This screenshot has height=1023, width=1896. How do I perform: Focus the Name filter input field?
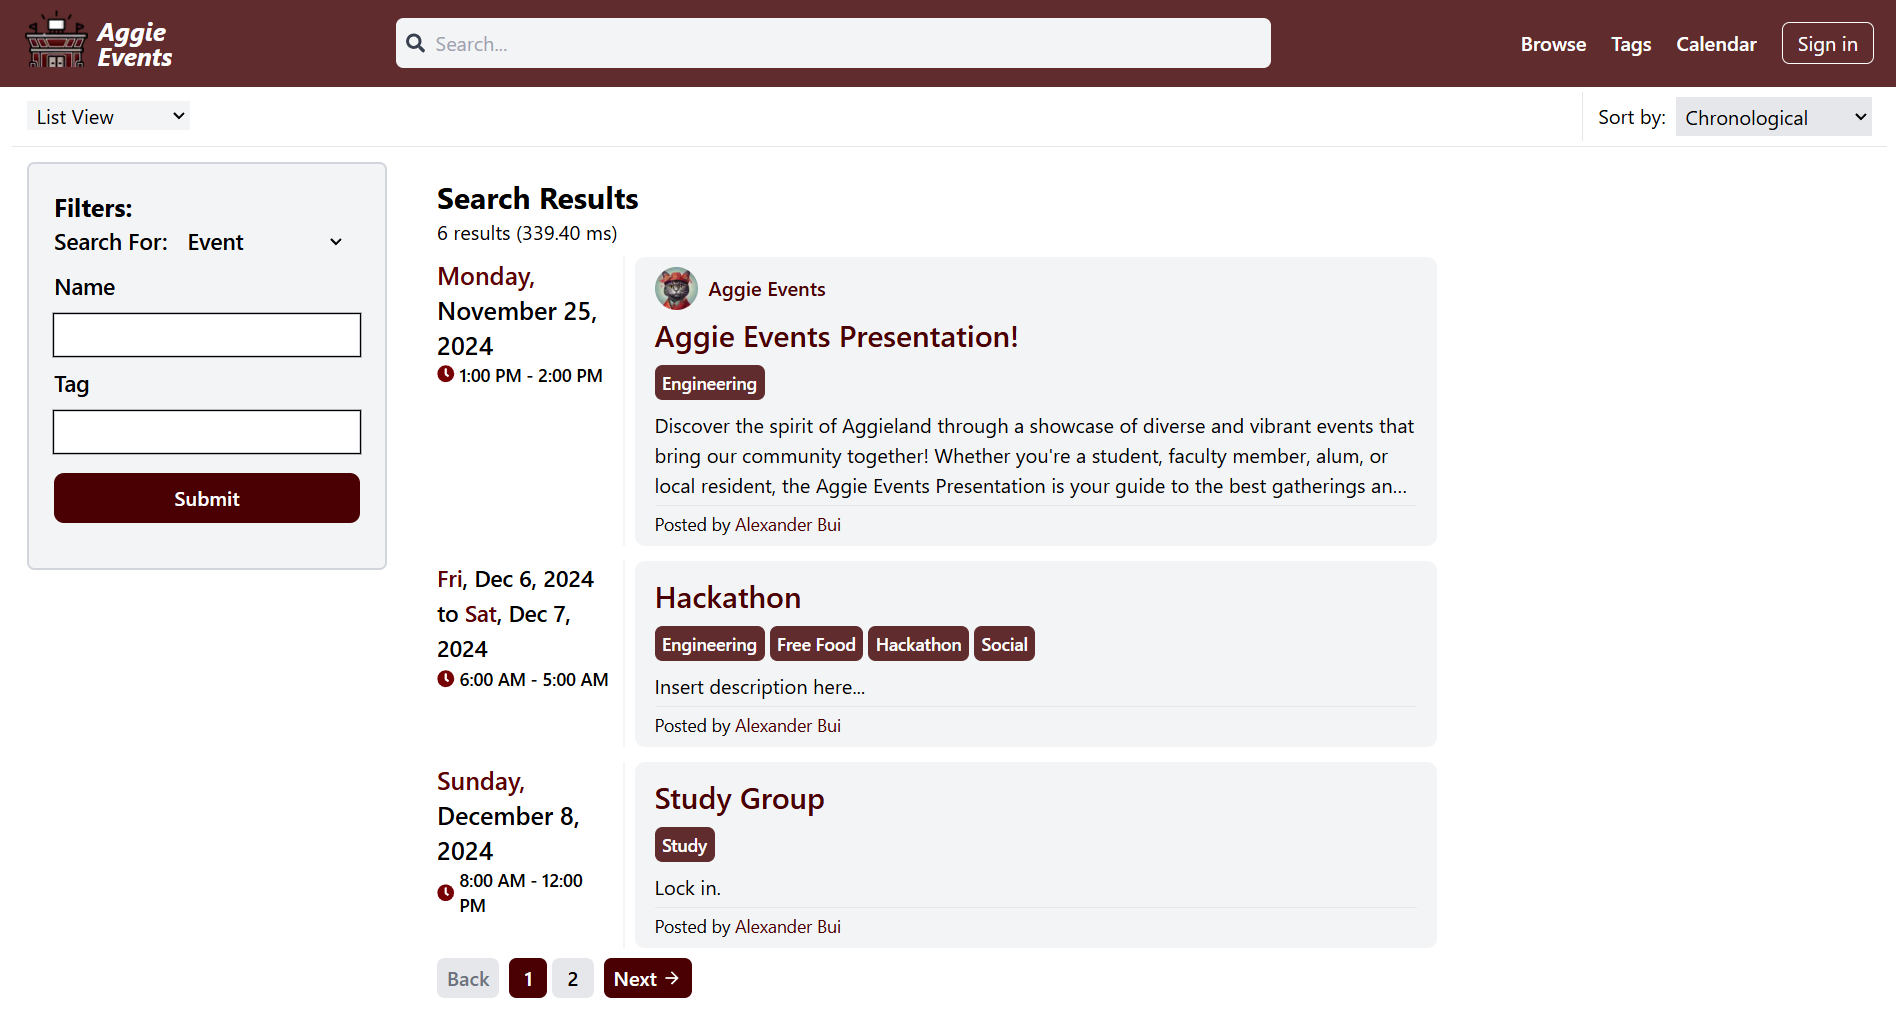(207, 335)
